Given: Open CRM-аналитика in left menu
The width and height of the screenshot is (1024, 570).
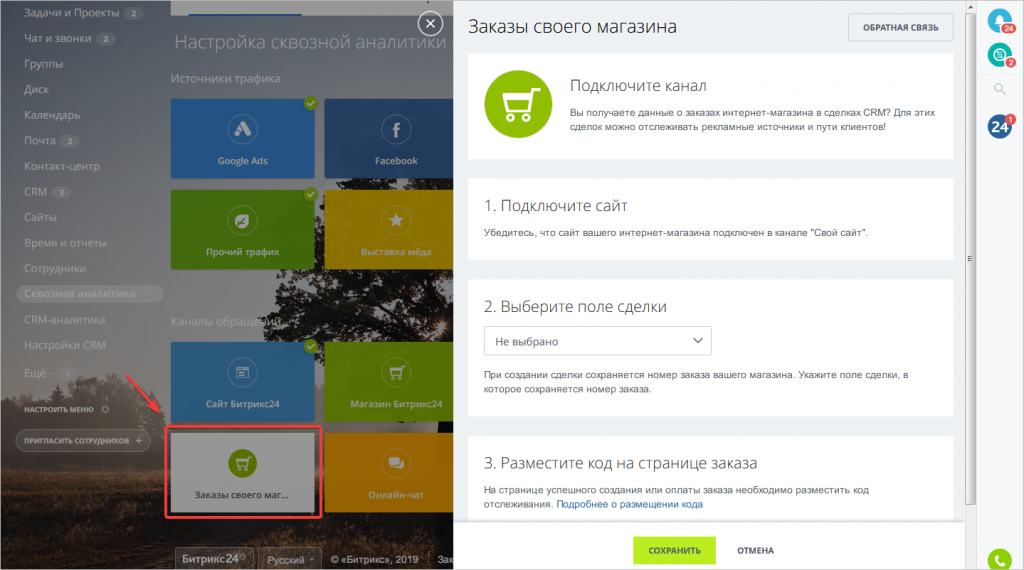Looking at the screenshot, I should (x=65, y=320).
